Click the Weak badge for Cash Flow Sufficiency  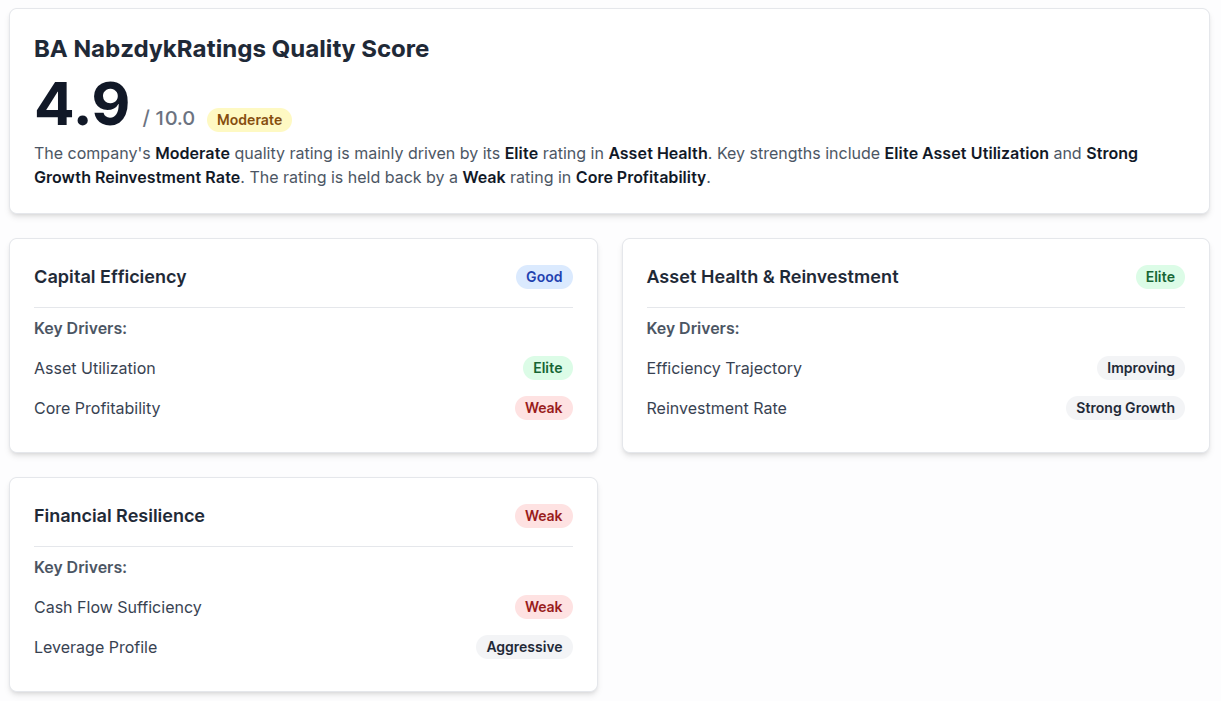(x=544, y=607)
